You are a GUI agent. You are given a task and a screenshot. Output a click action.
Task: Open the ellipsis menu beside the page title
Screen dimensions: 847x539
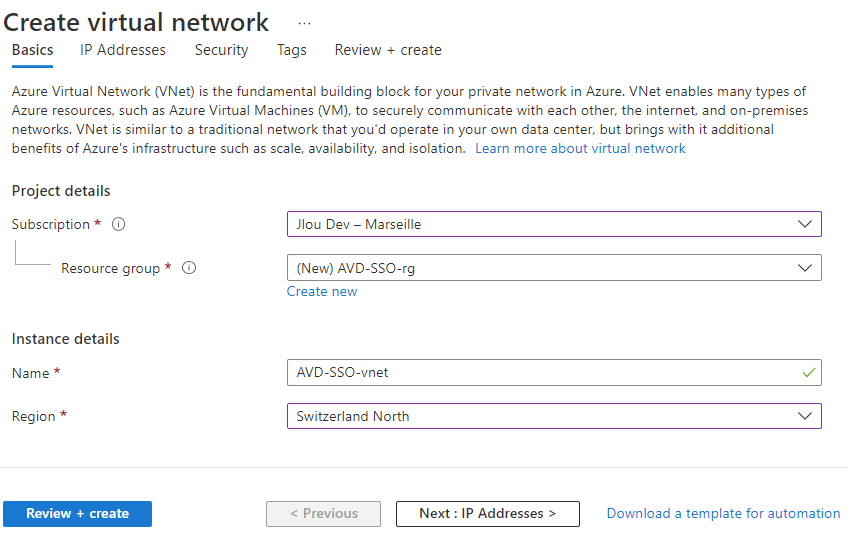click(x=304, y=24)
